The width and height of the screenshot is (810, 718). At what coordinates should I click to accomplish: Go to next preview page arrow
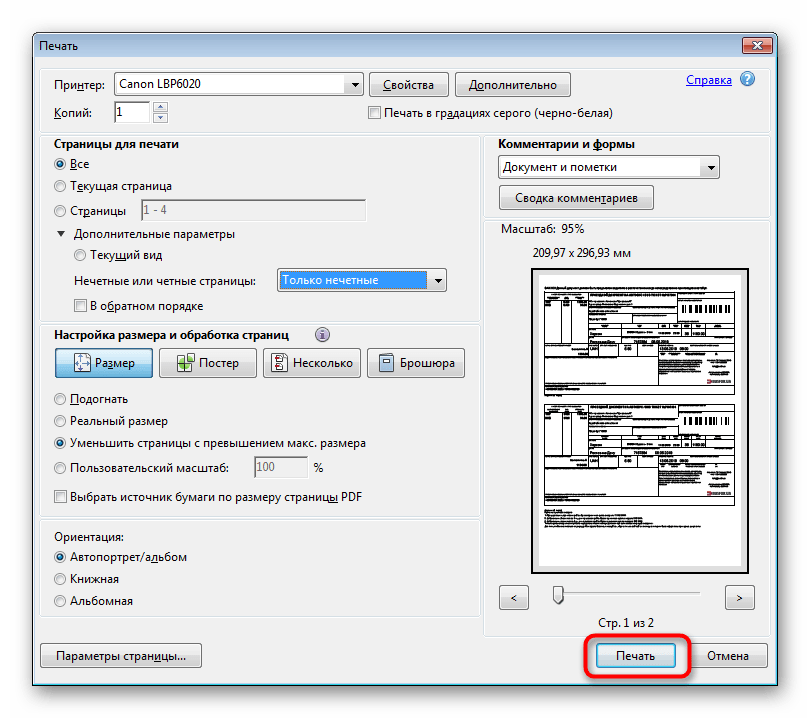coord(739,597)
